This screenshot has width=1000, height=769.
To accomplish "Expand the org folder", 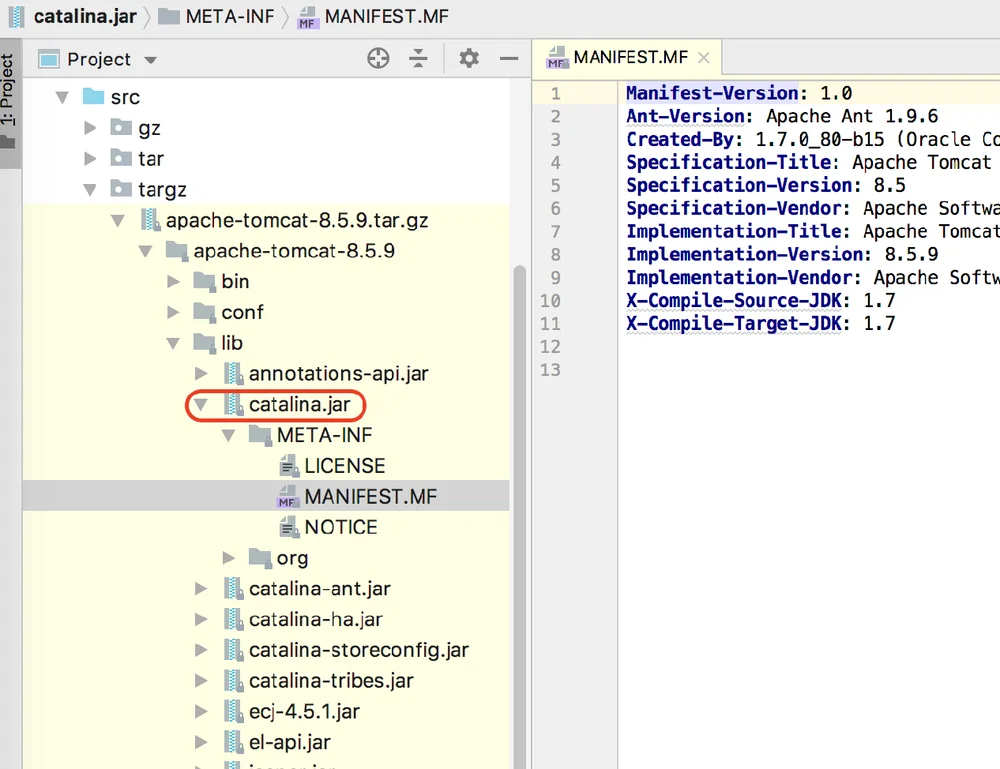I will coord(229,558).
